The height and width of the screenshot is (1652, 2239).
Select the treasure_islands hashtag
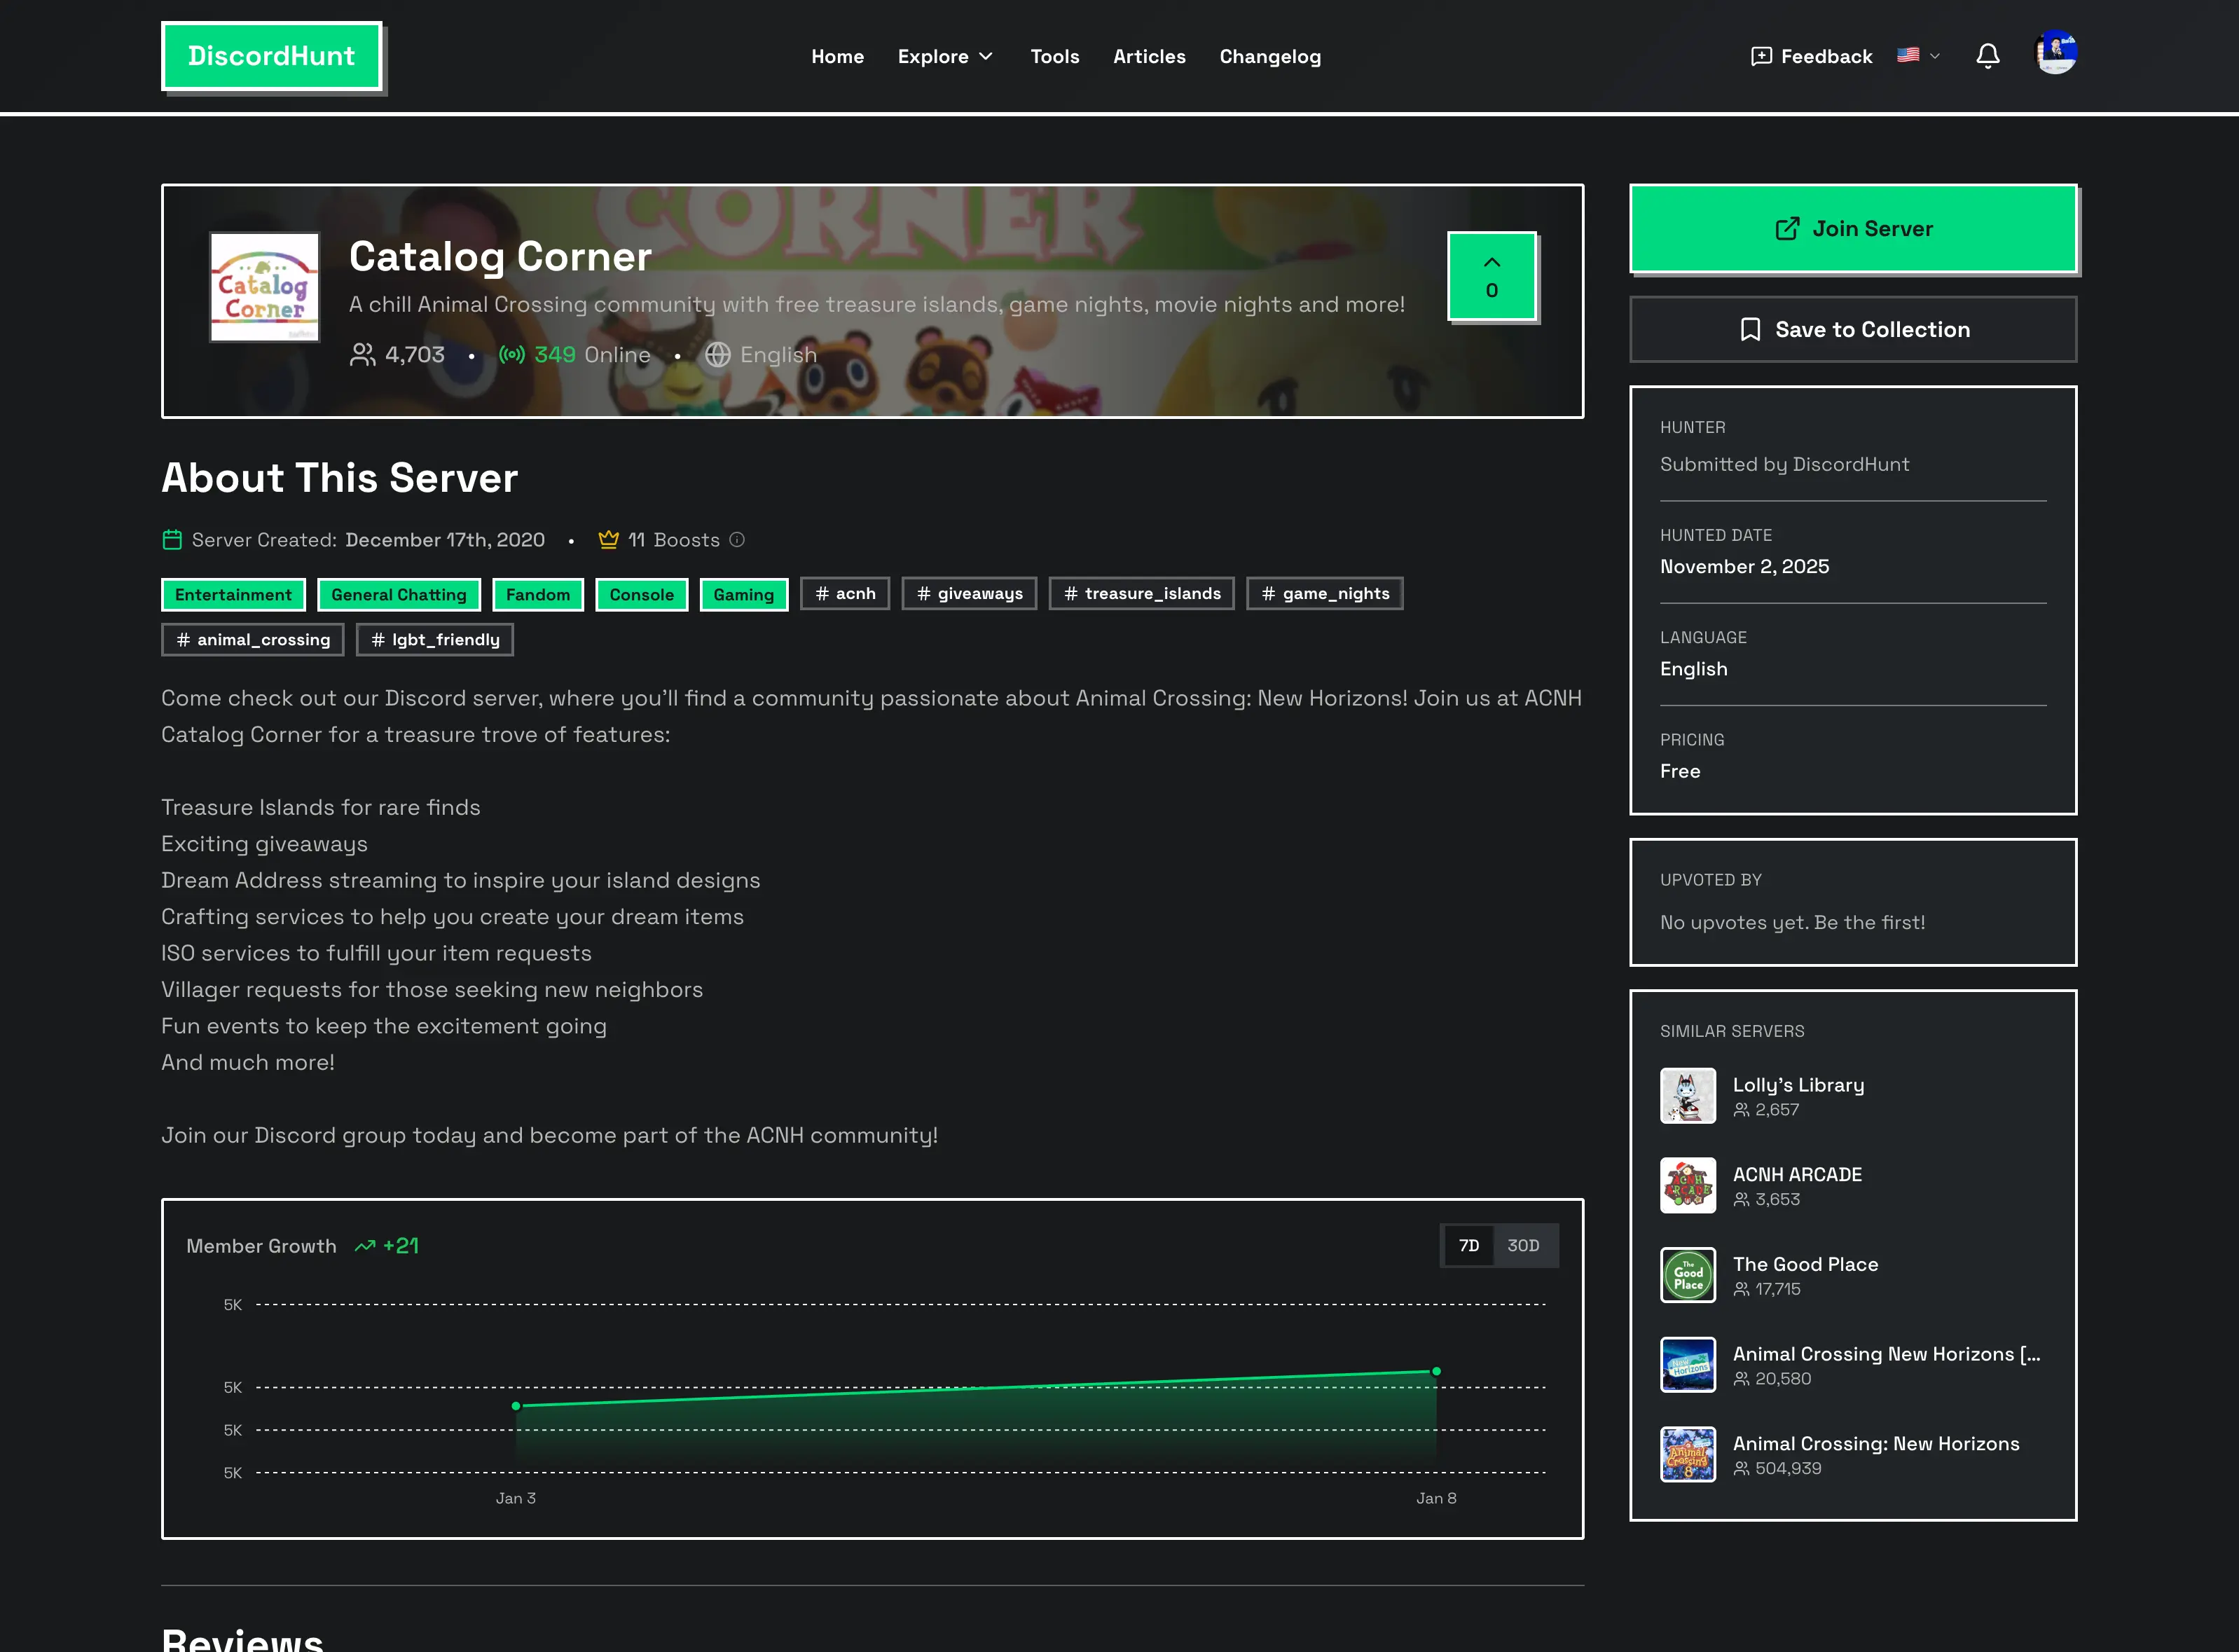[x=1141, y=593]
